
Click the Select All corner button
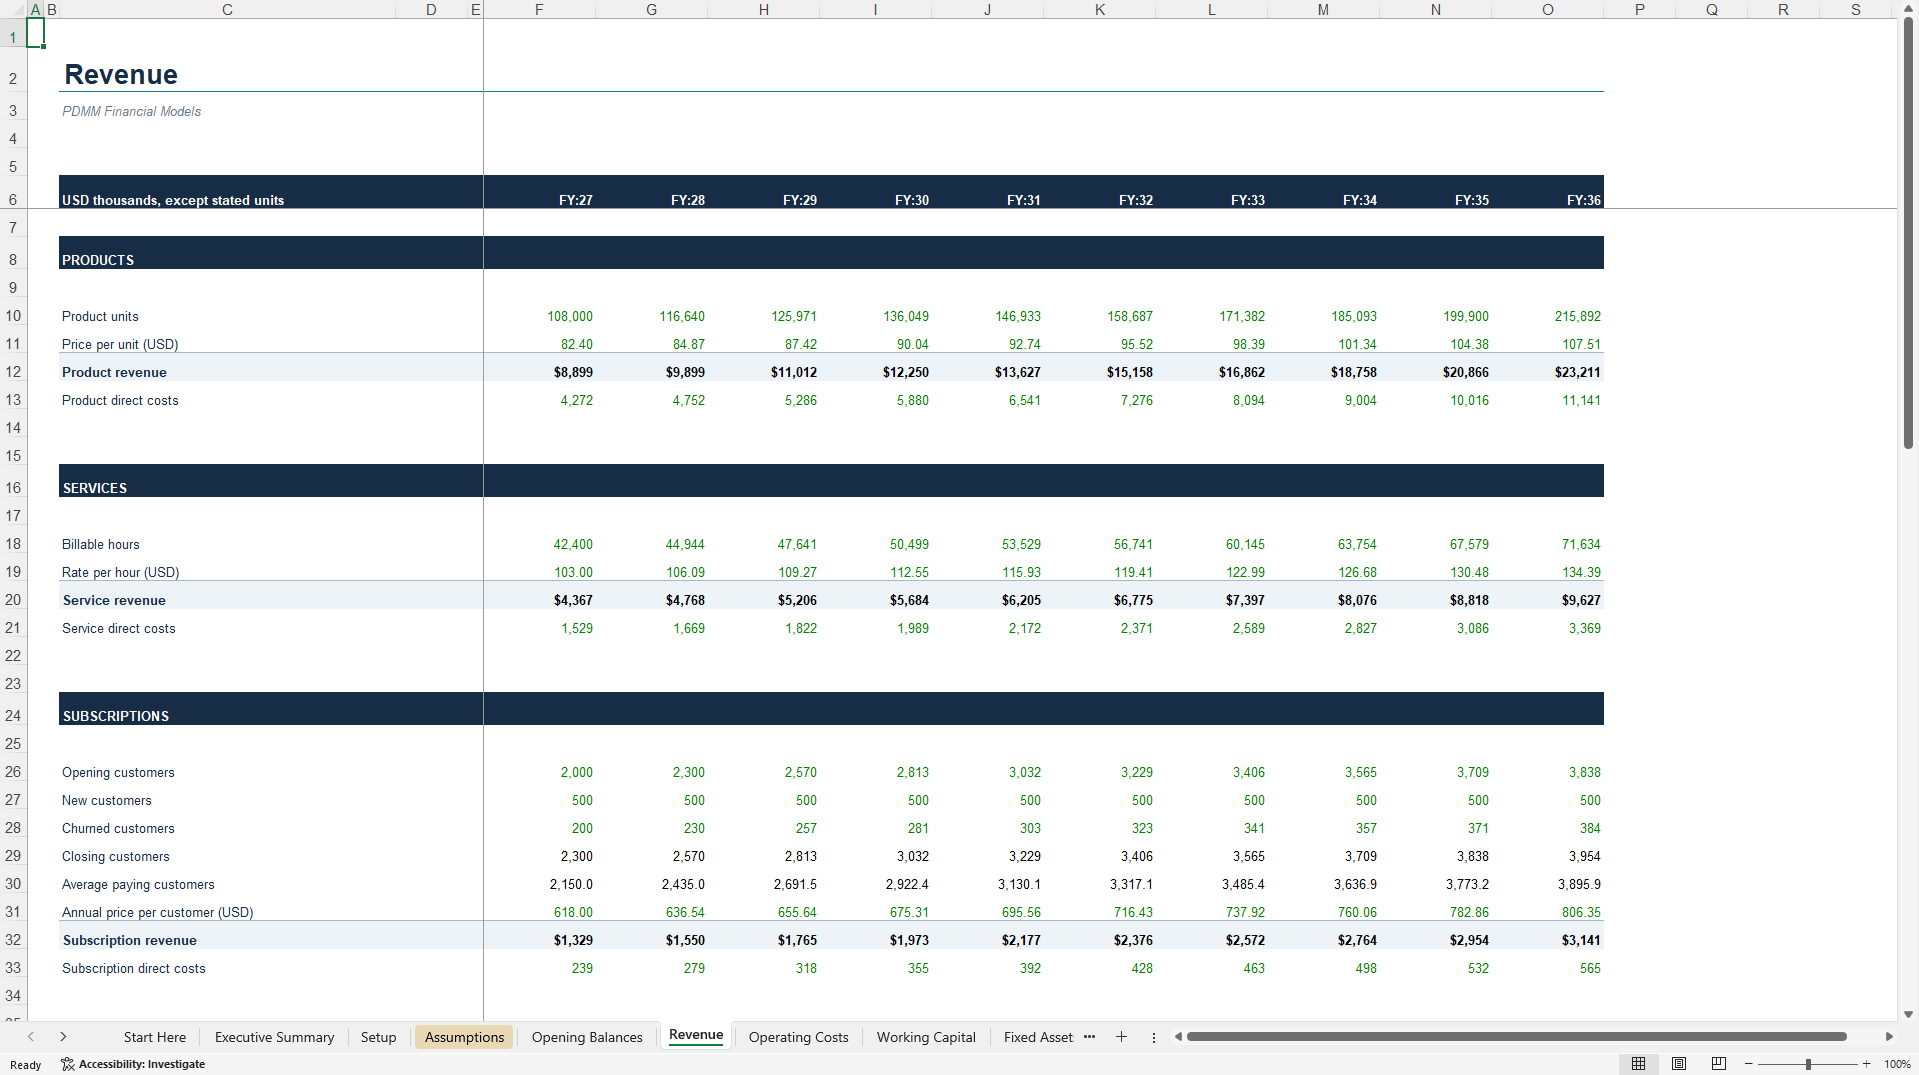click(13, 9)
